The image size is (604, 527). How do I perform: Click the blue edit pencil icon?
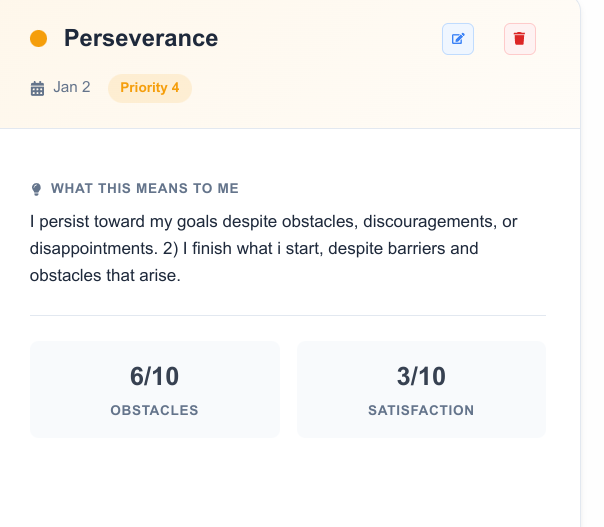click(458, 39)
